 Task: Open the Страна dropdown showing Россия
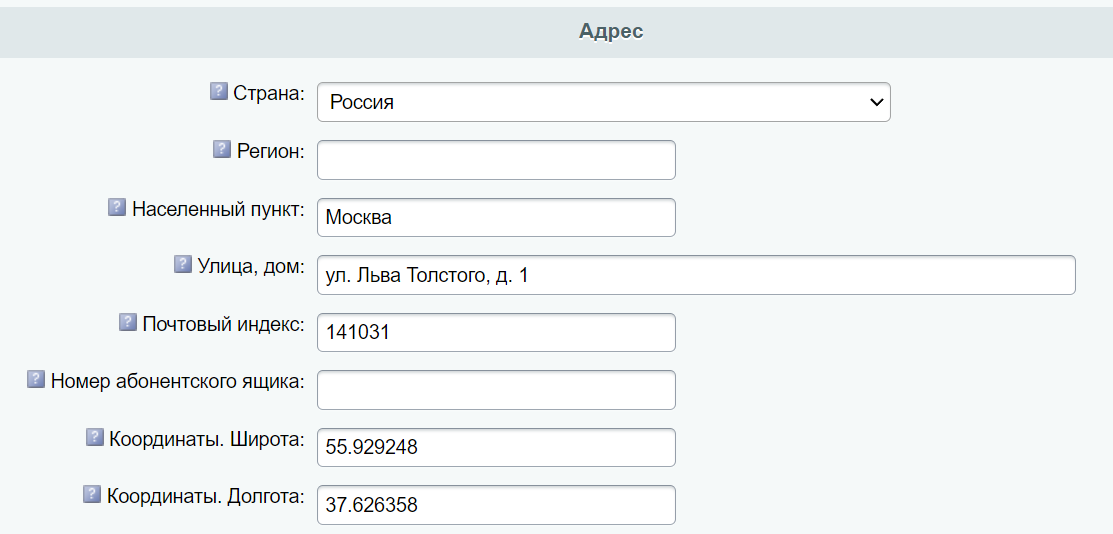click(x=603, y=102)
